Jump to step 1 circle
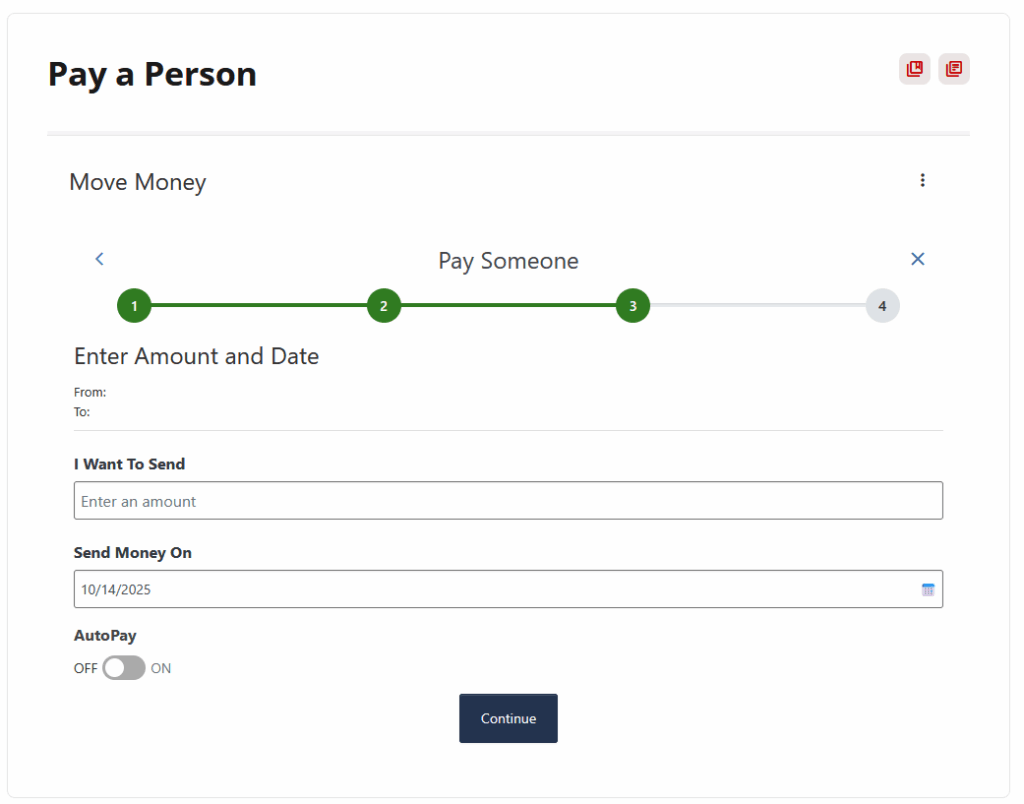 pyautogui.click(x=134, y=306)
